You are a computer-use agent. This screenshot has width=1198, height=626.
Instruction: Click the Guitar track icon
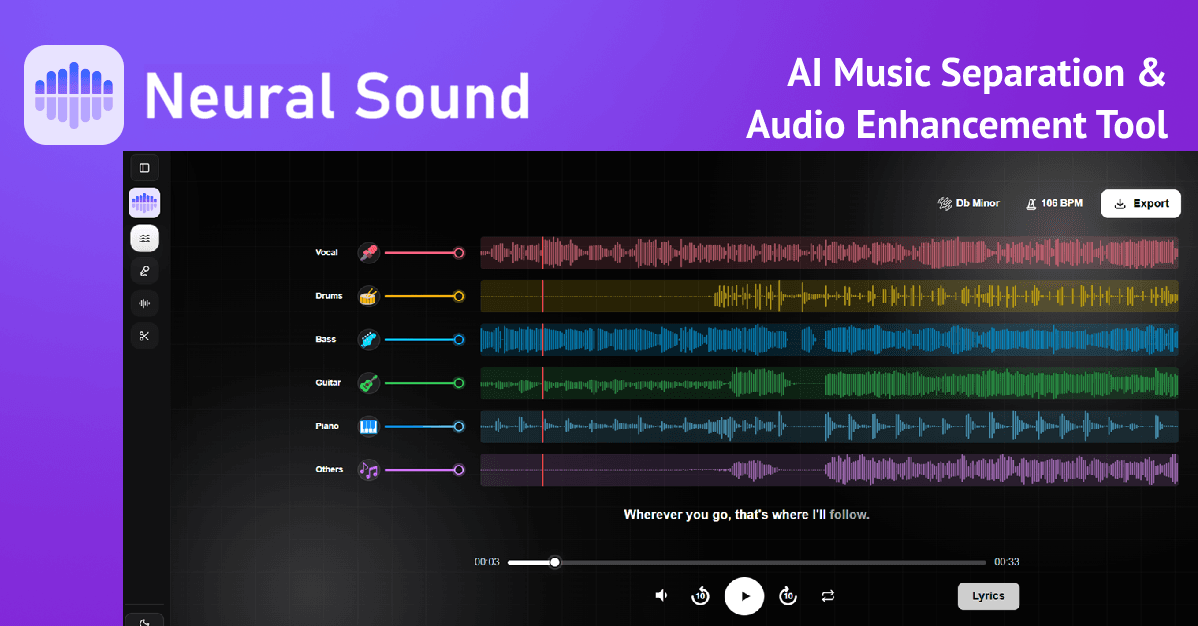[x=368, y=383]
